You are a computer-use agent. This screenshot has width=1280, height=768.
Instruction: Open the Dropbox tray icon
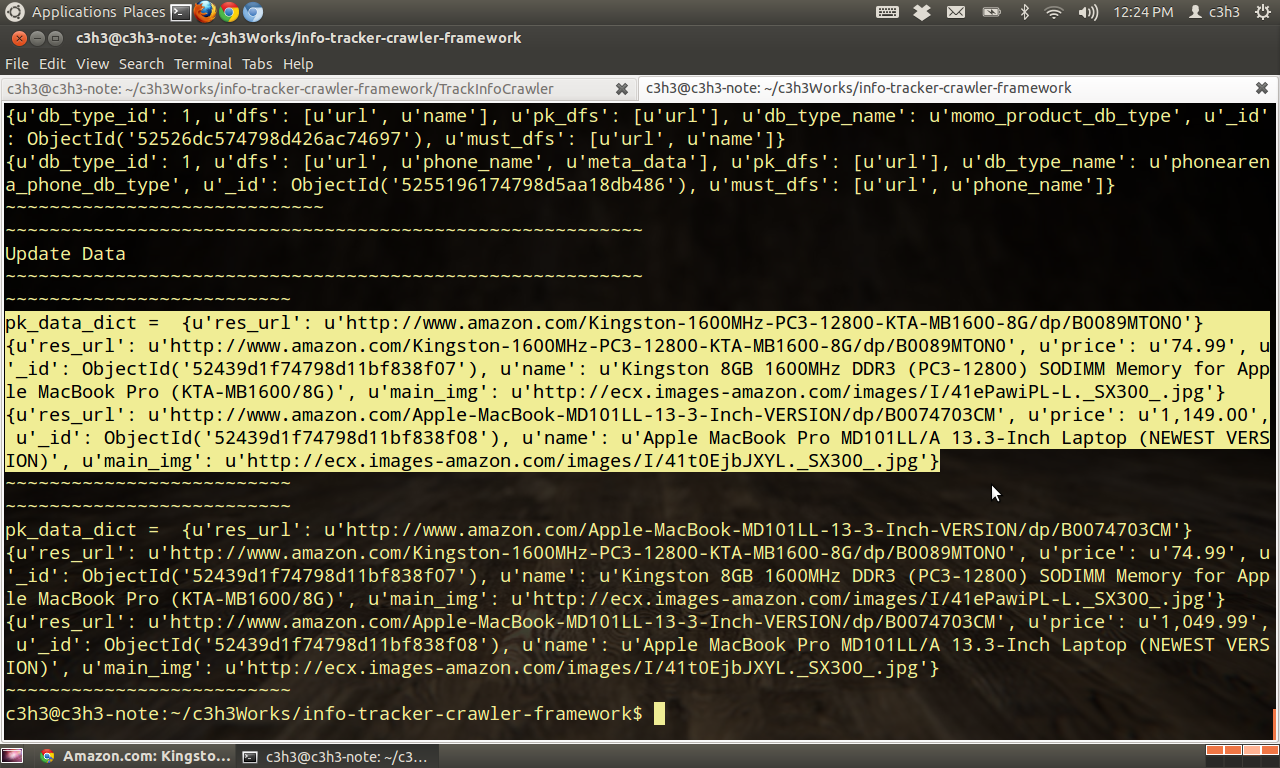click(922, 12)
